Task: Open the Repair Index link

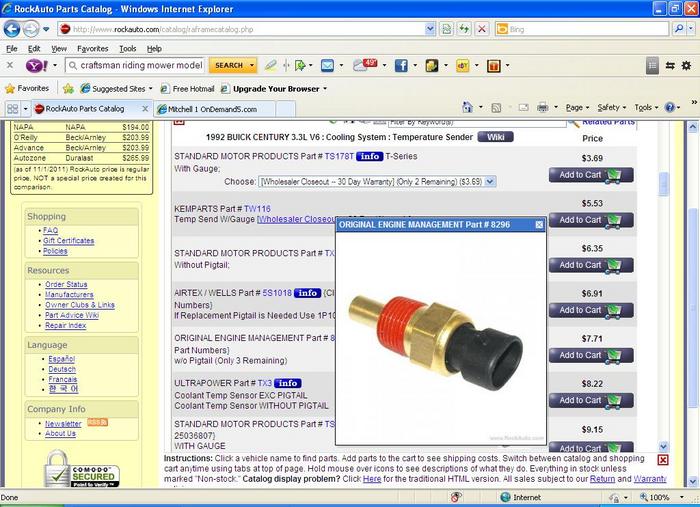Action: coord(66,325)
